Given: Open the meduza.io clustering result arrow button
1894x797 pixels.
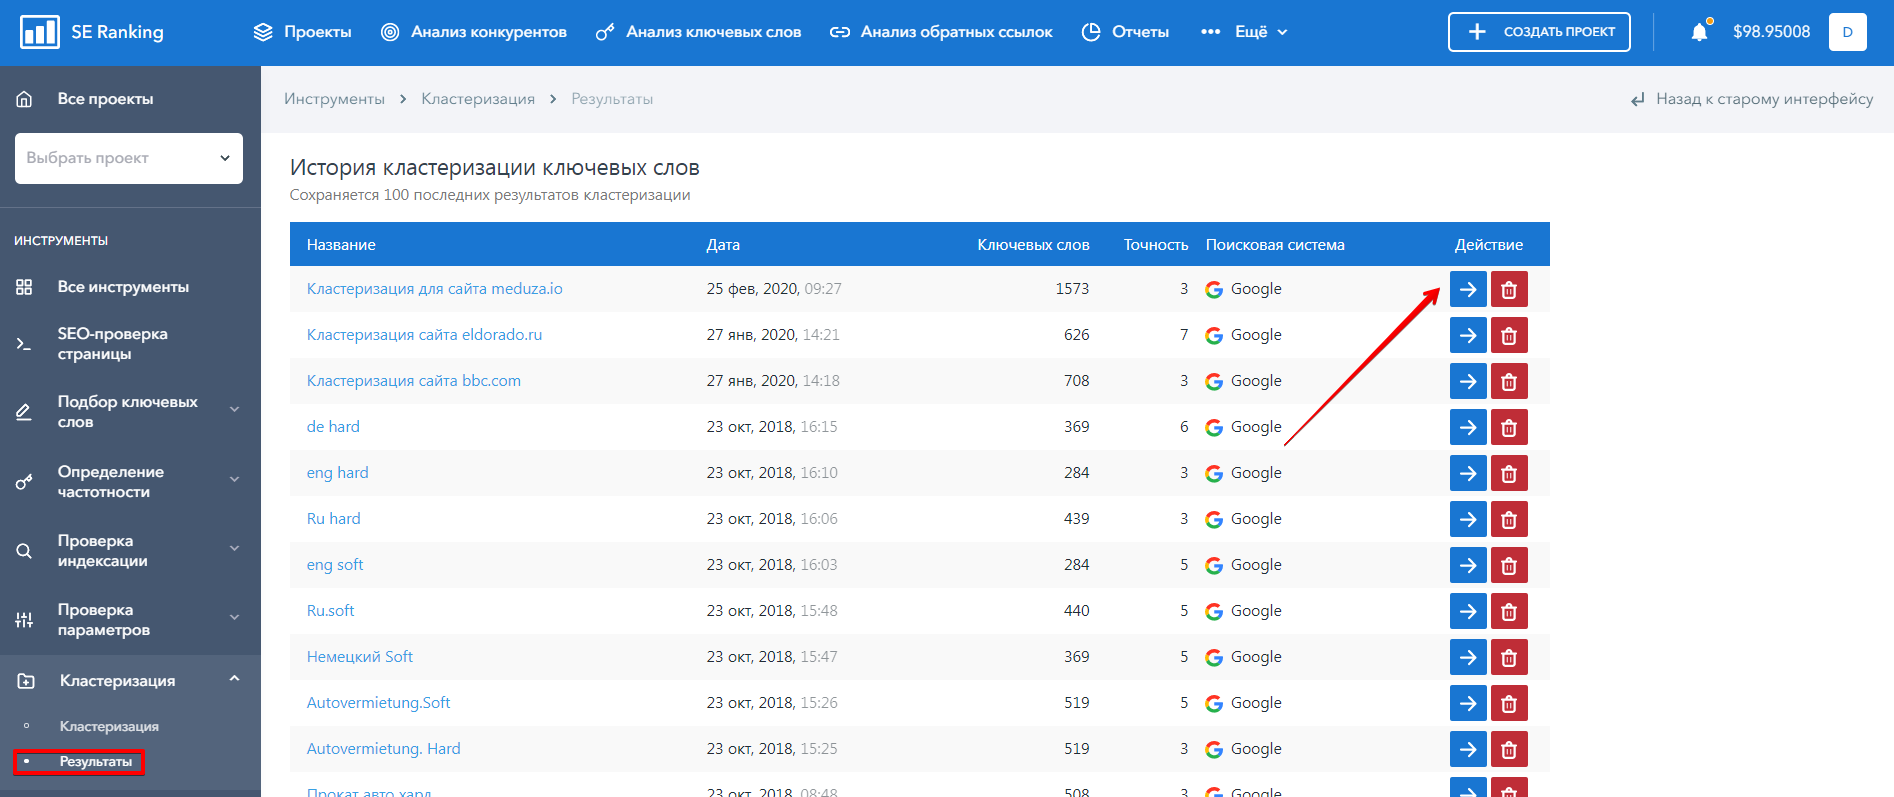Looking at the screenshot, I should (1467, 289).
